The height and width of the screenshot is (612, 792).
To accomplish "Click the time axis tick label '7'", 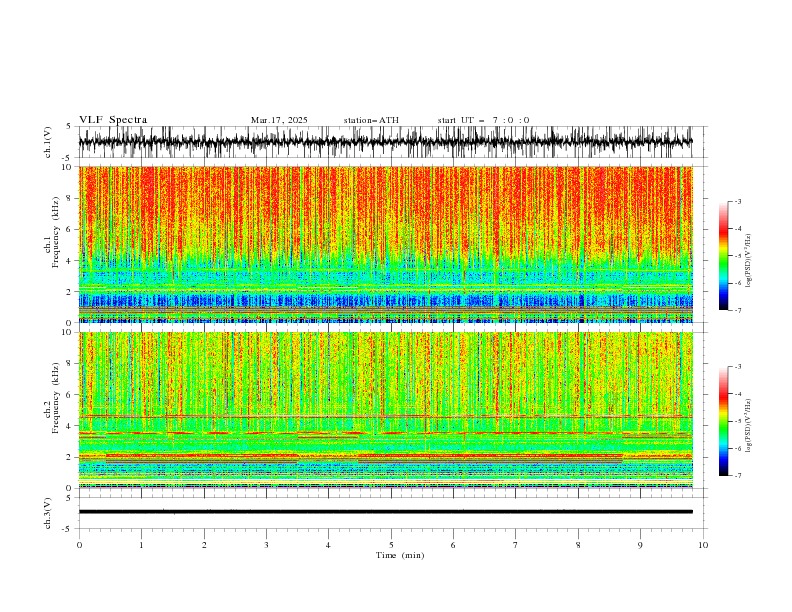I will (x=516, y=545).
